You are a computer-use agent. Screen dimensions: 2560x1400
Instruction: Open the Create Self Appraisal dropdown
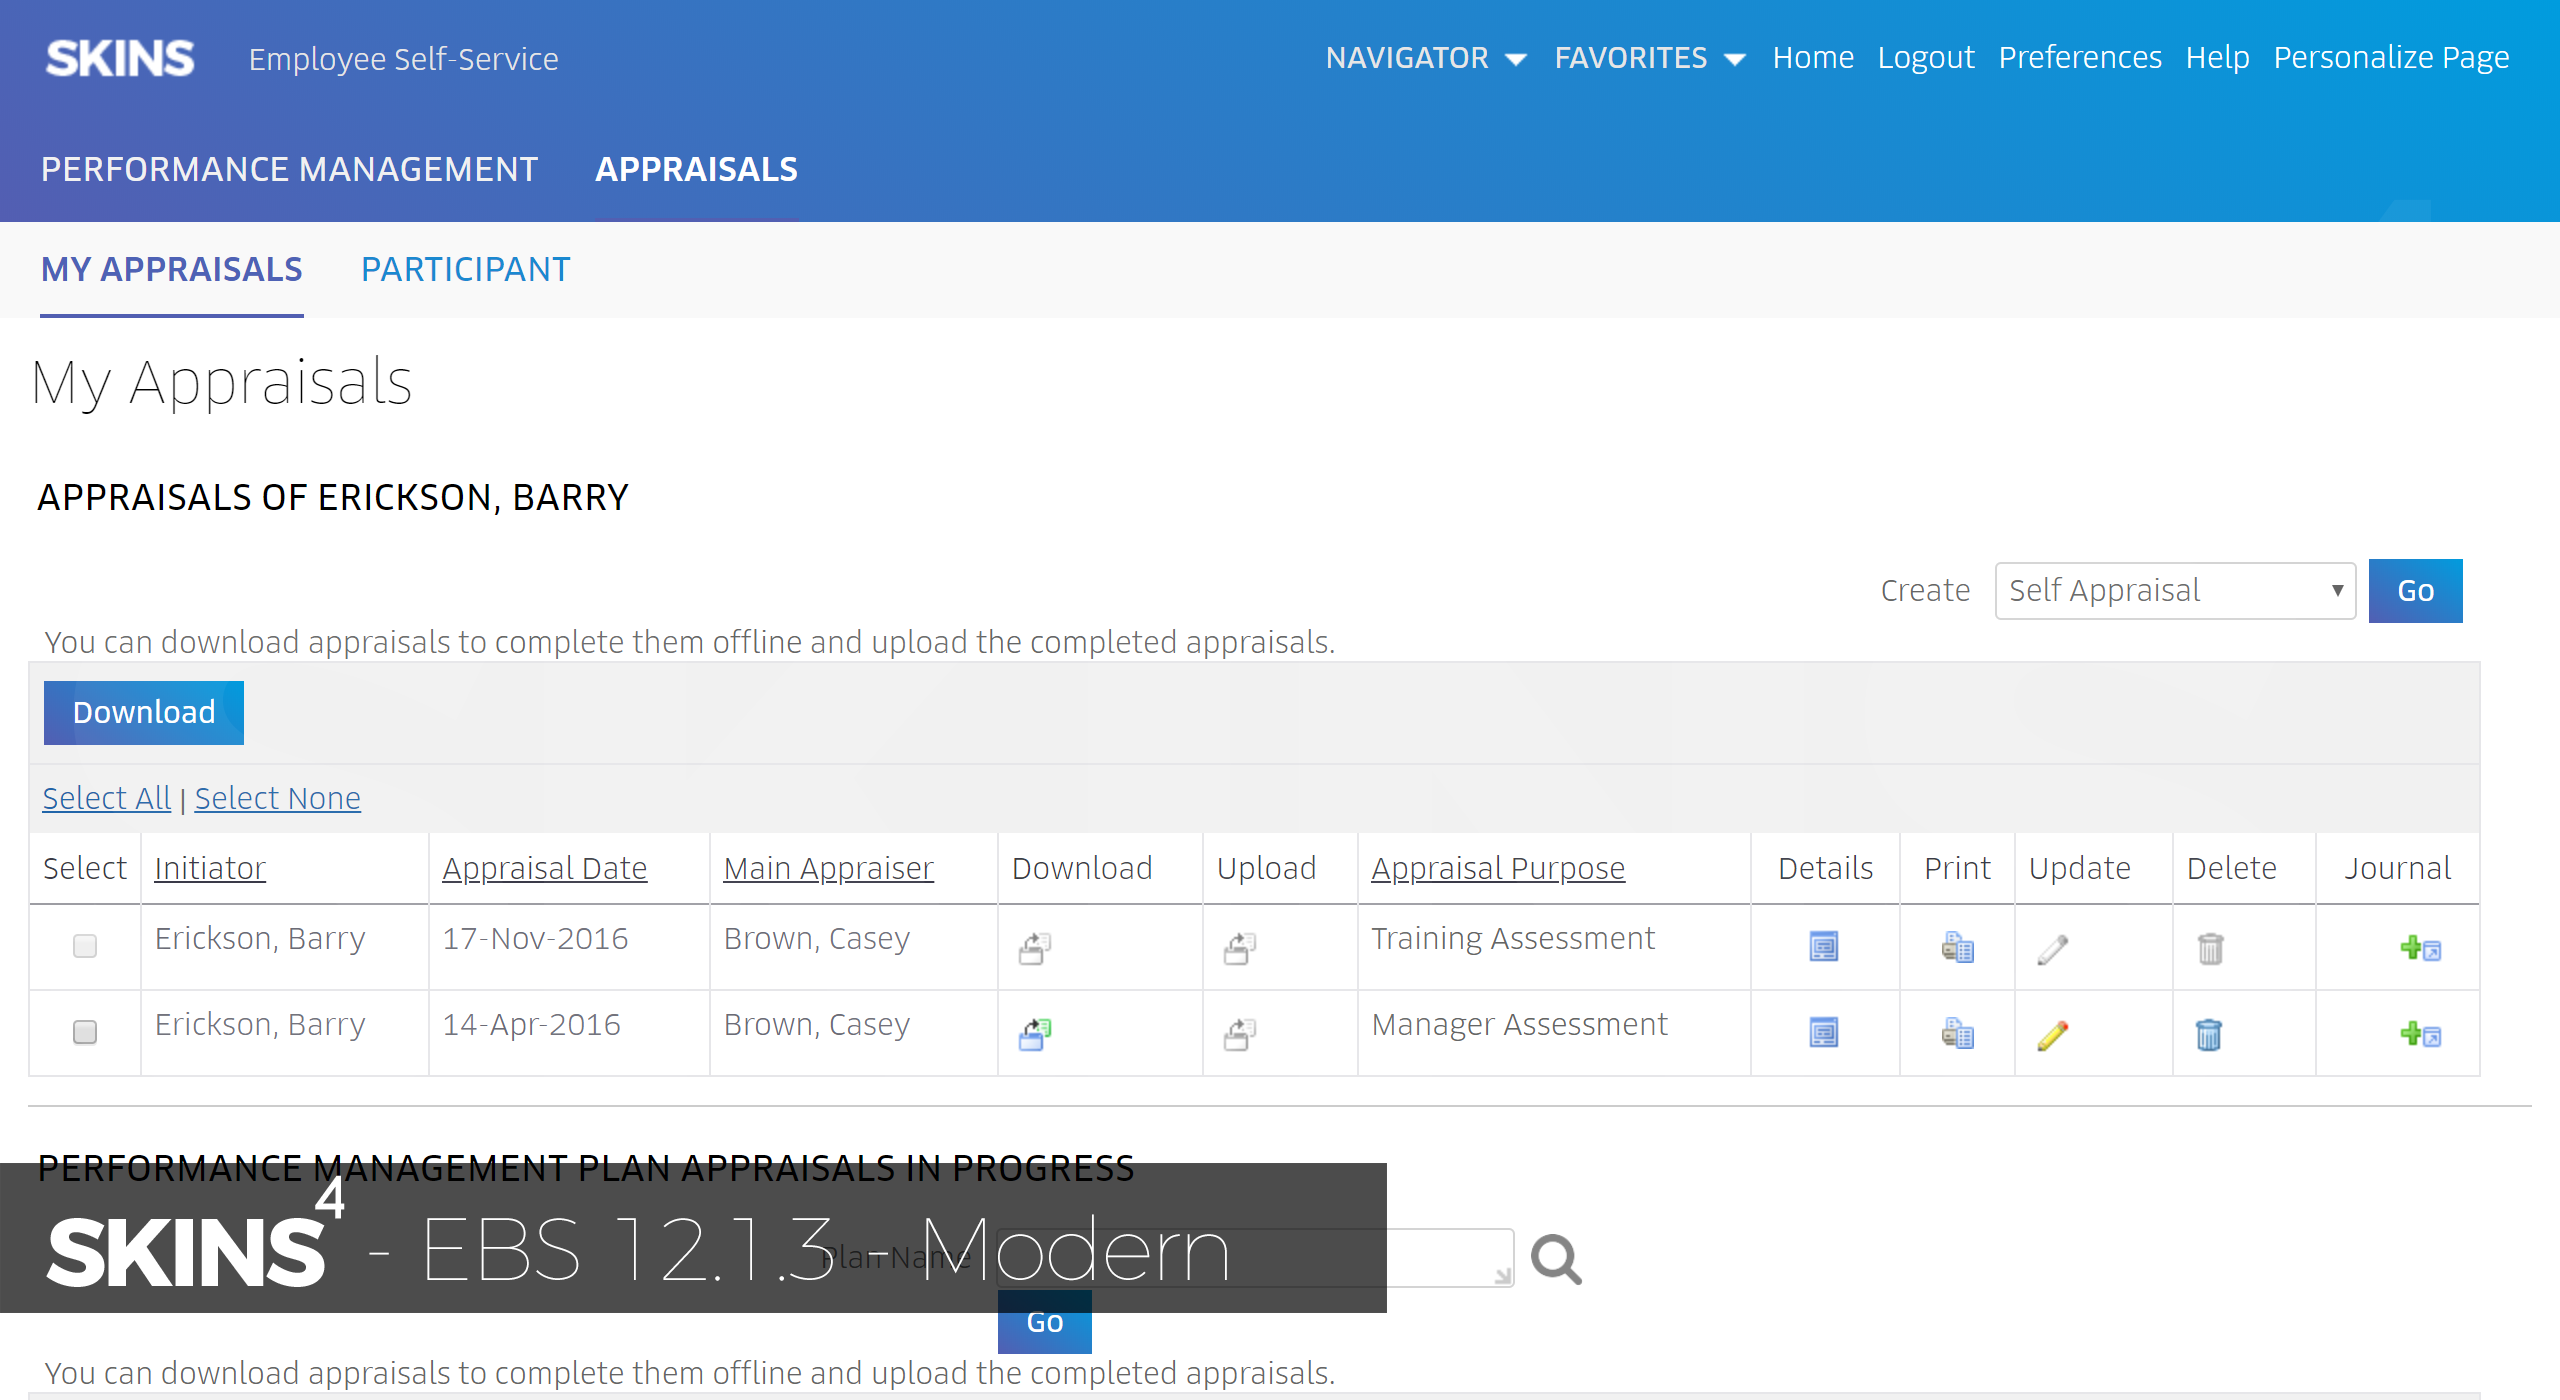pos(2175,591)
